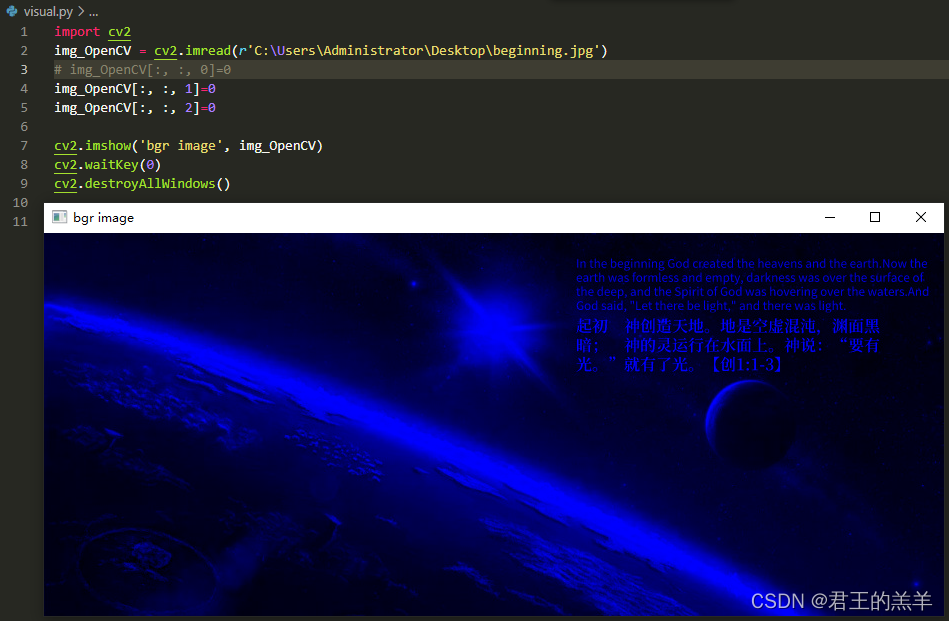The height and width of the screenshot is (621, 949).
Task: Click the 'import' keyword on line 1
Action: 77,31
